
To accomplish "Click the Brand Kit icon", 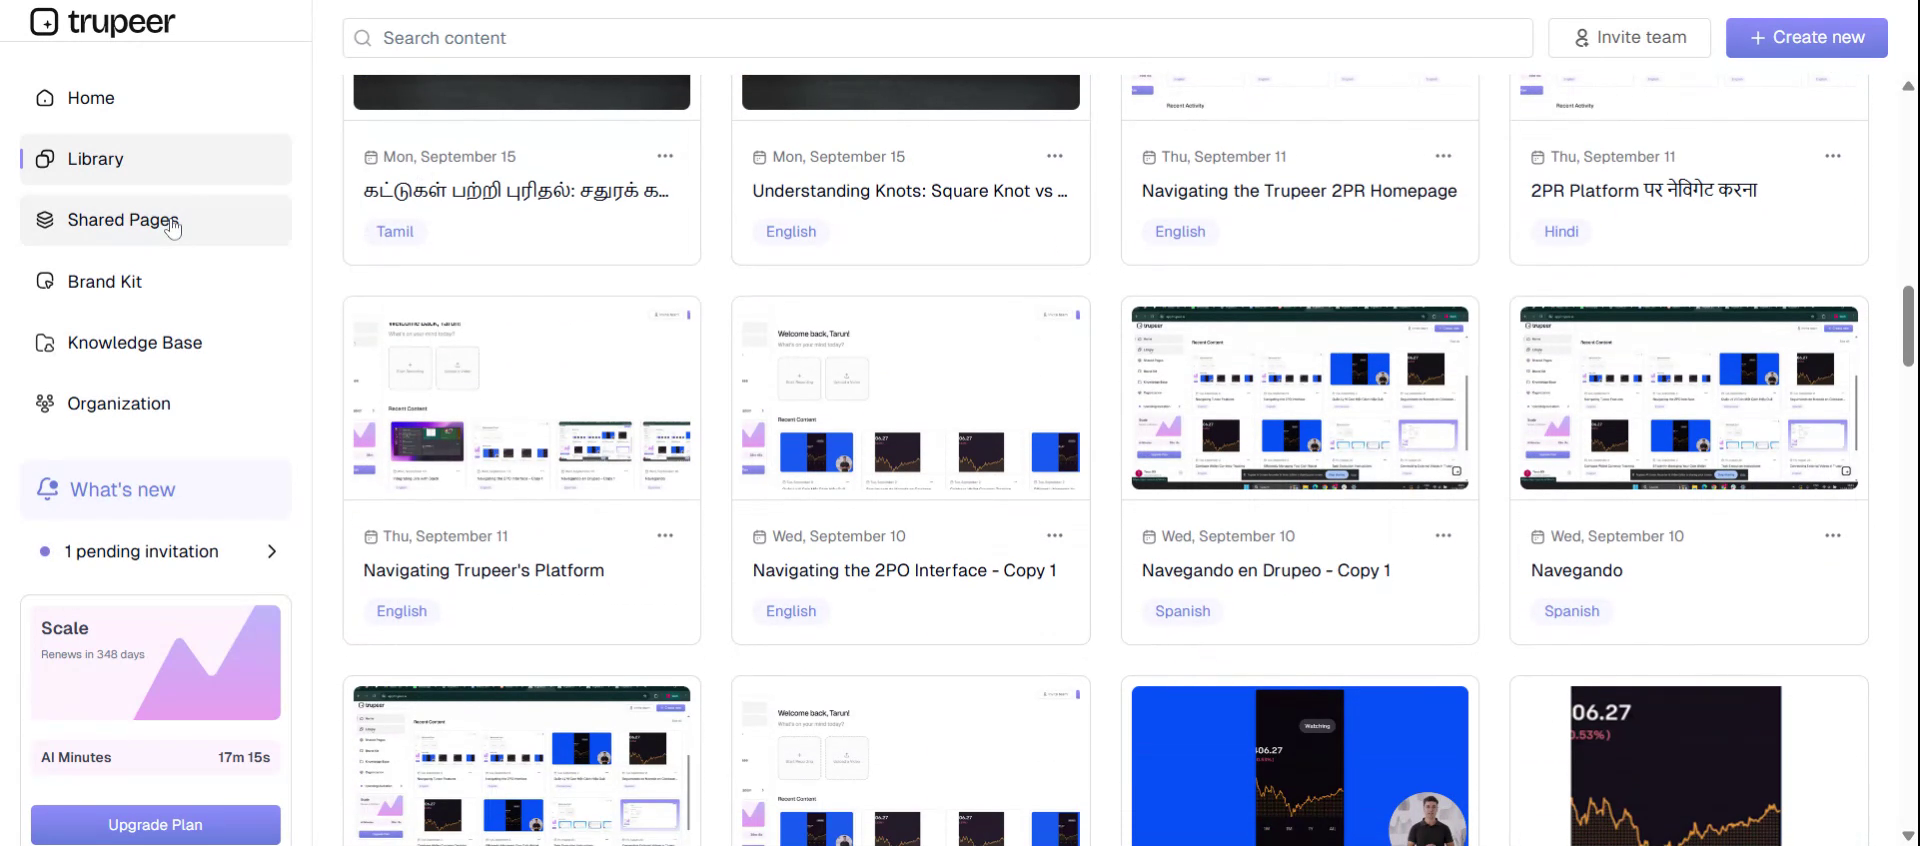I will click(45, 282).
